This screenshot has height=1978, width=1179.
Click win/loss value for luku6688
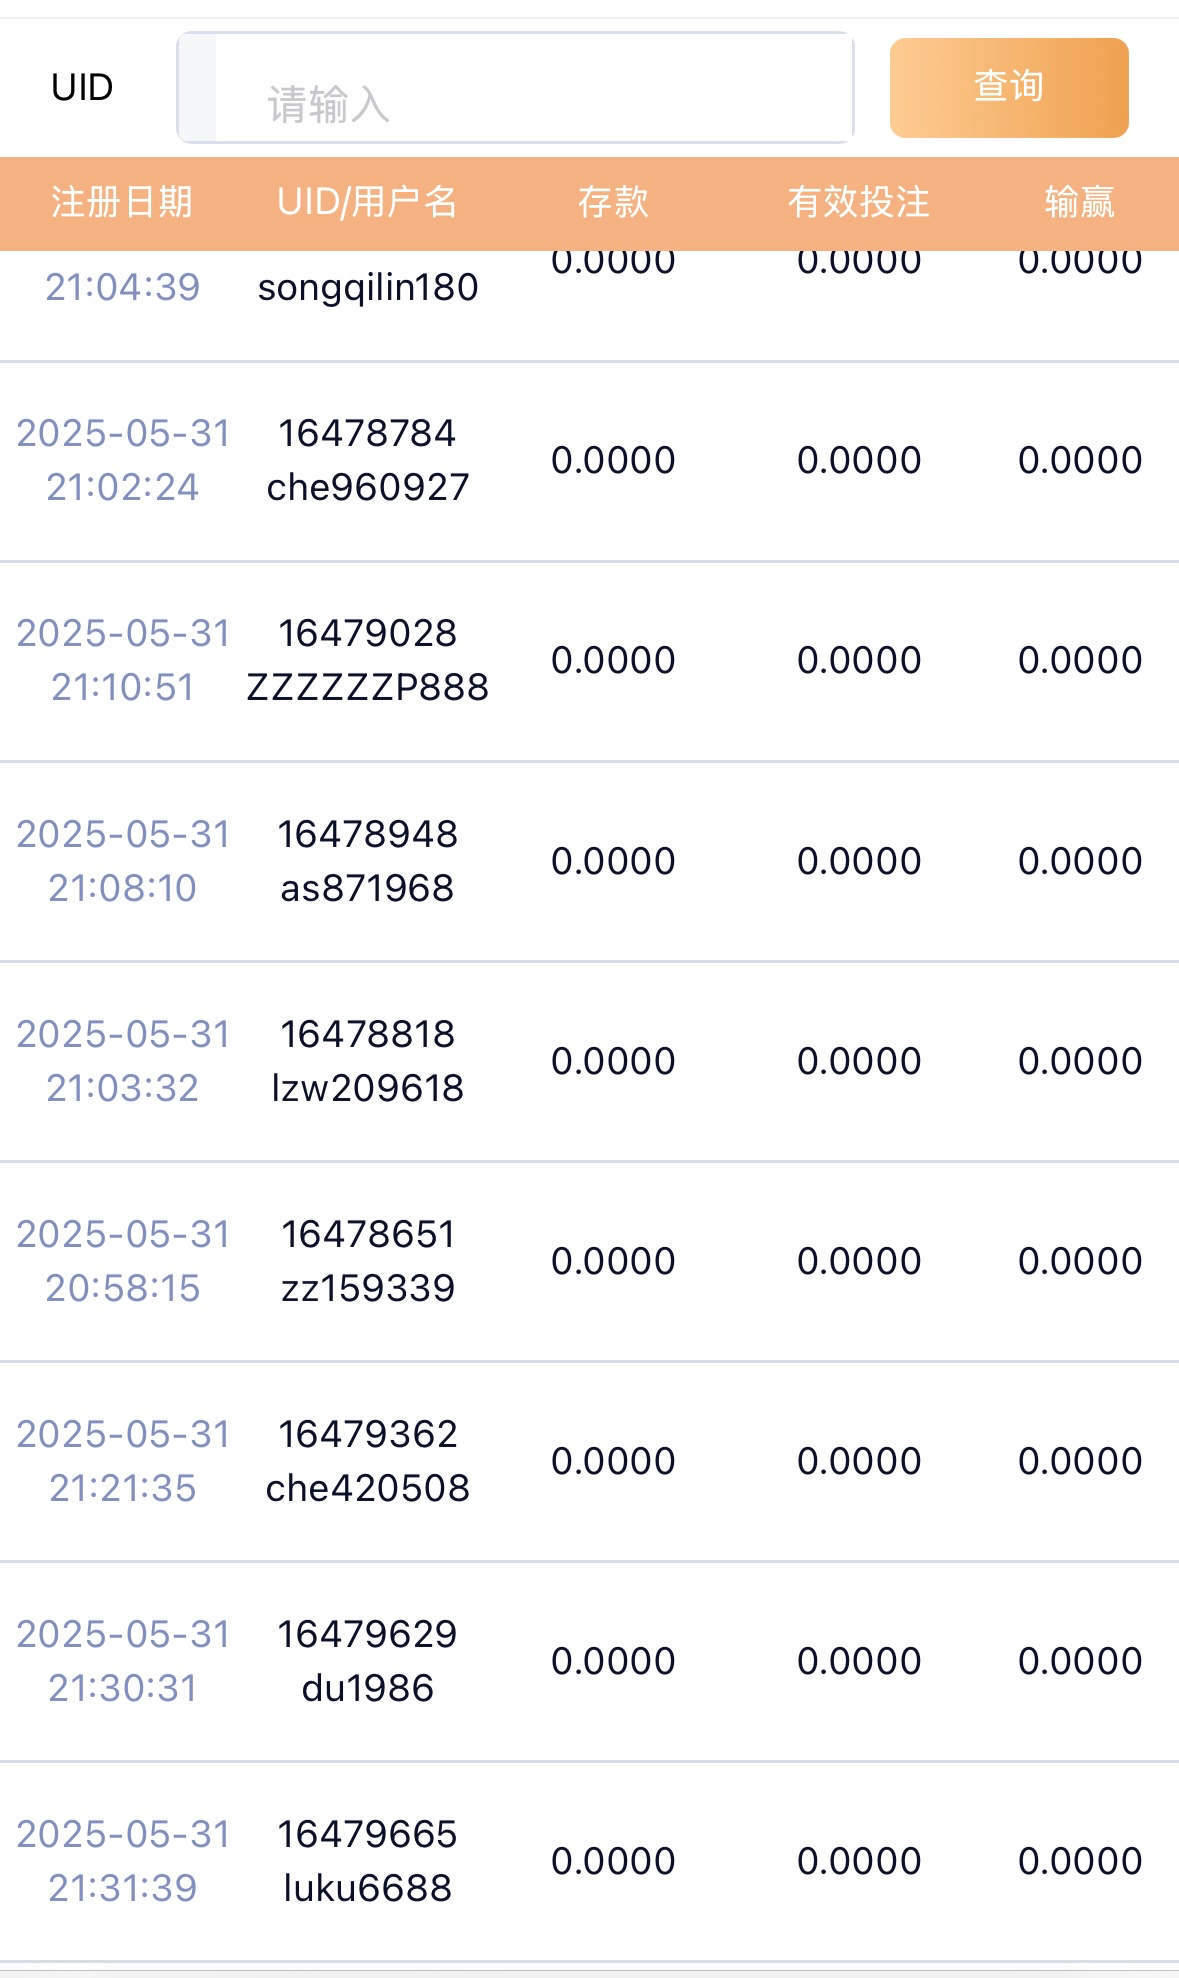(x=1079, y=1861)
